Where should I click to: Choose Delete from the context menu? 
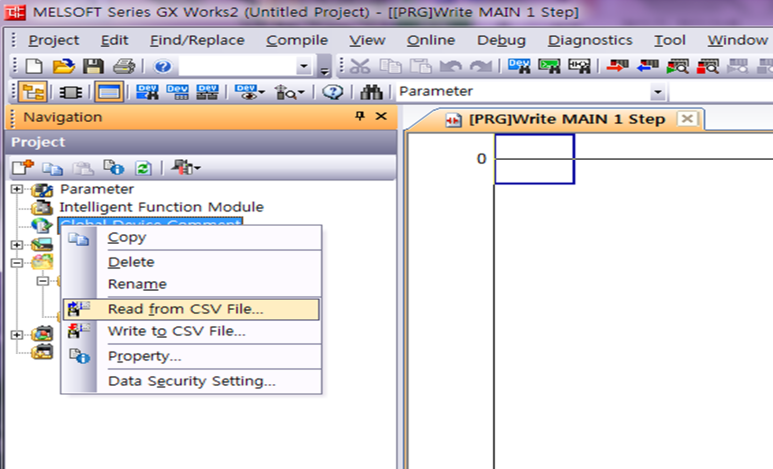point(192,262)
